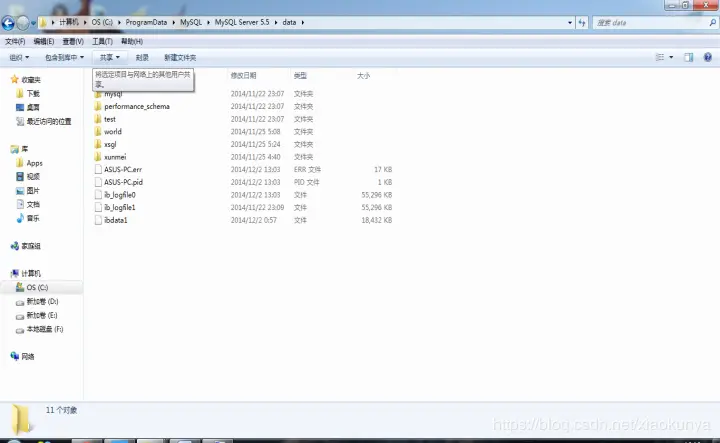
Task: Select the xunmei folder
Action: pyautogui.click(x=115, y=157)
